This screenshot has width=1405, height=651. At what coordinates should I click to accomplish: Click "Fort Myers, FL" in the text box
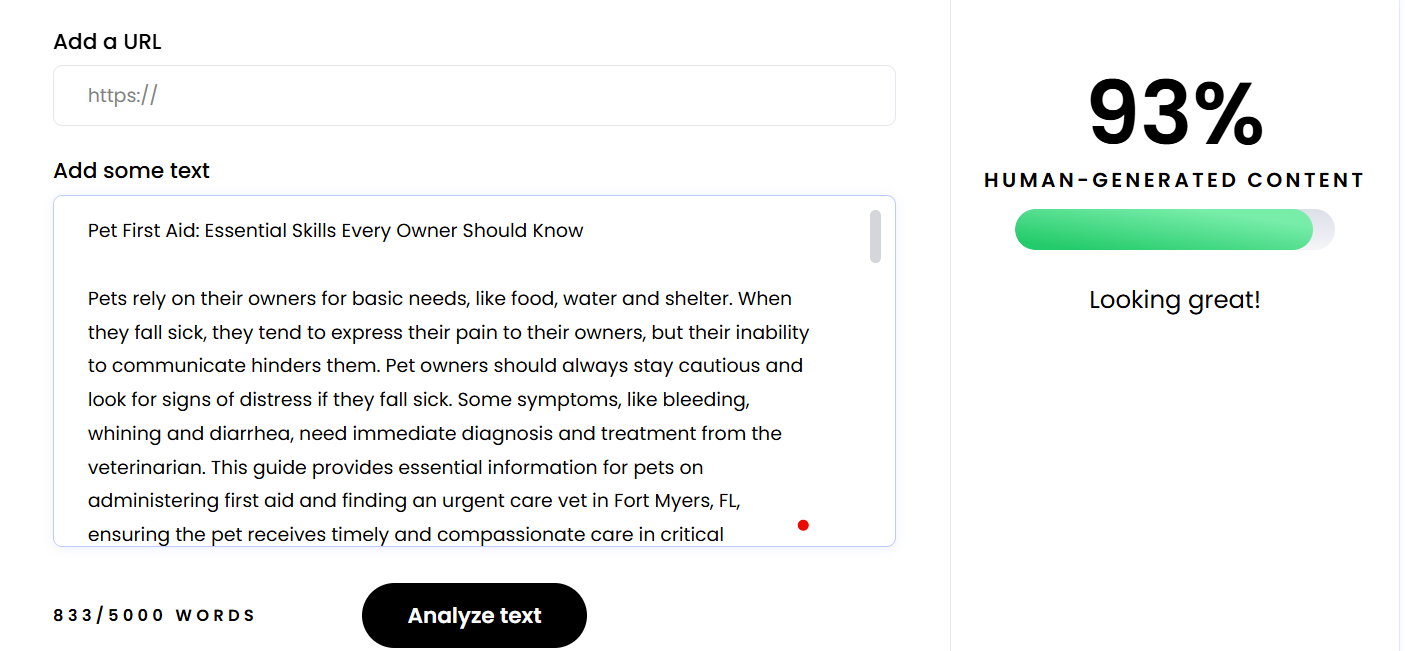click(x=676, y=501)
